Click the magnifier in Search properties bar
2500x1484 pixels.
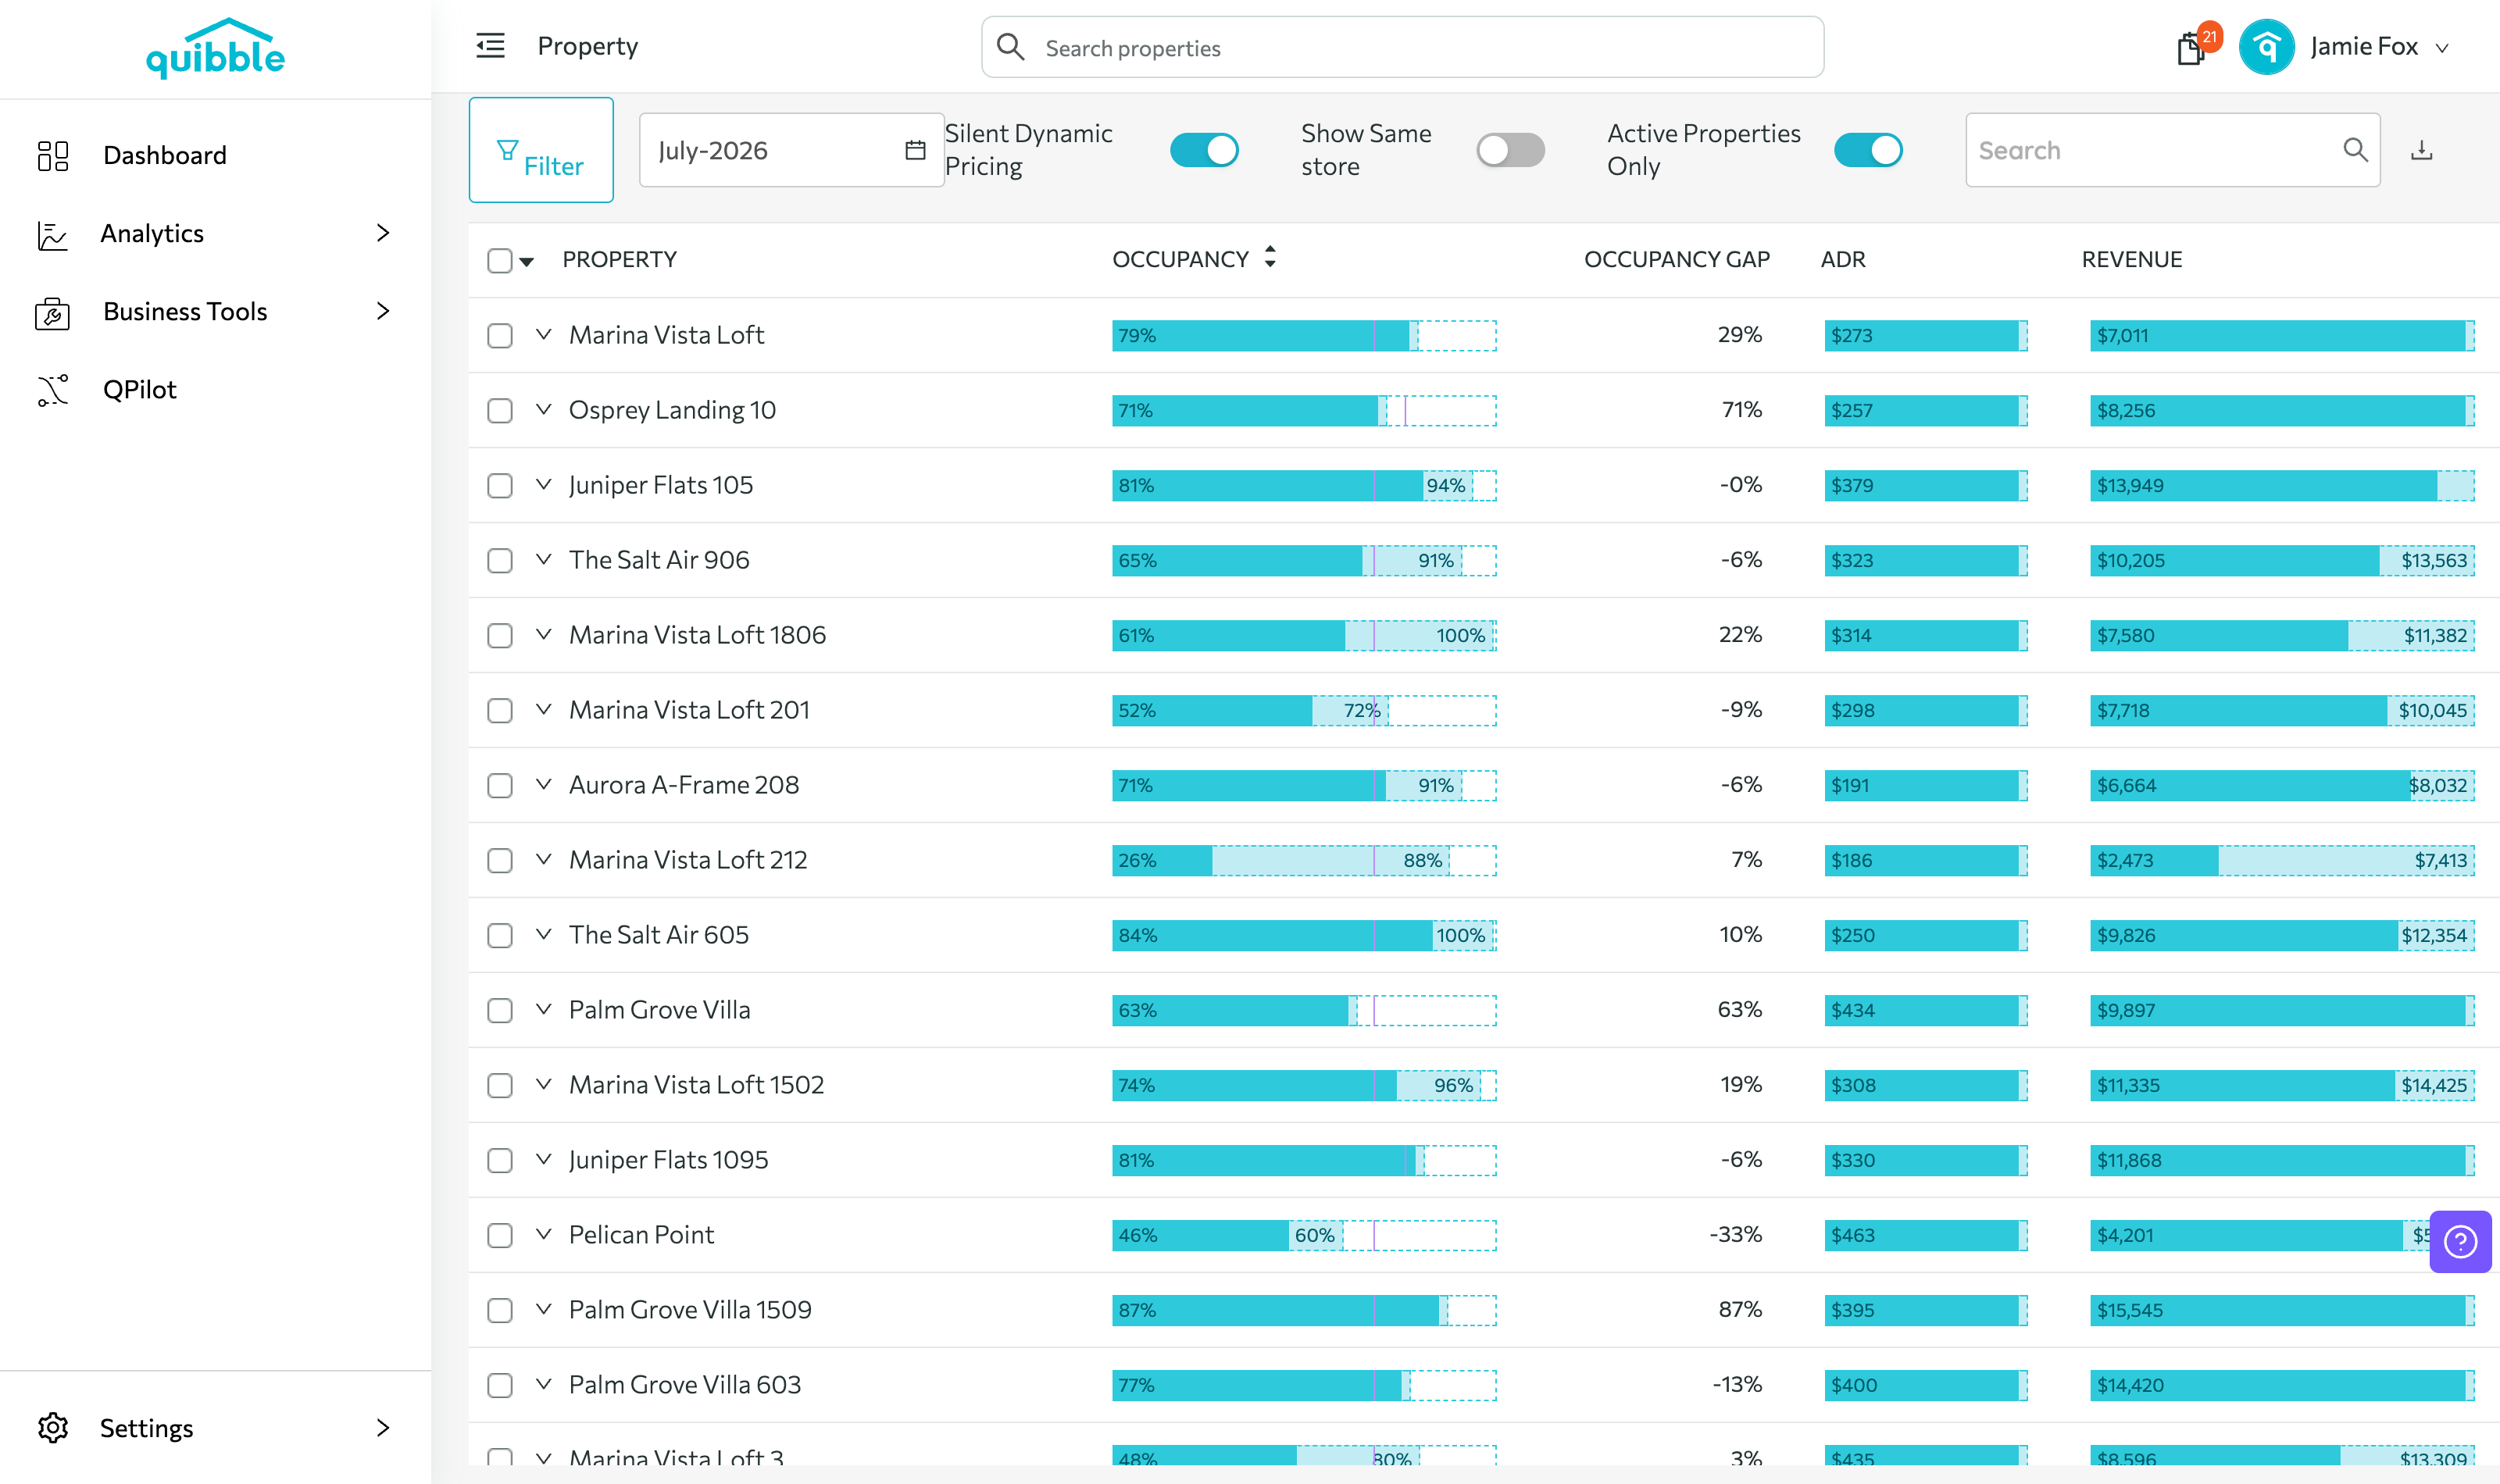pyautogui.click(x=1011, y=47)
